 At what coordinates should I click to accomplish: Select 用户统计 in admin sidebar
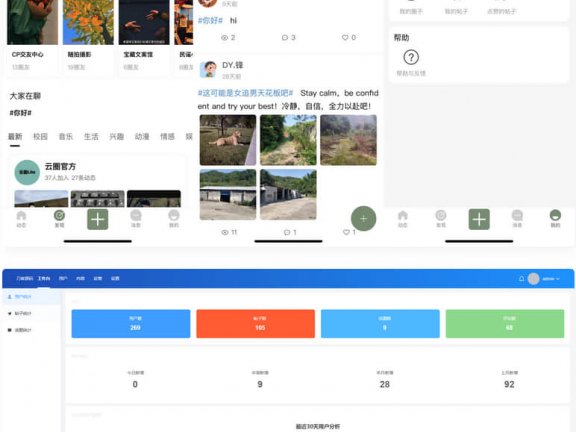pyautogui.click(x=32, y=297)
